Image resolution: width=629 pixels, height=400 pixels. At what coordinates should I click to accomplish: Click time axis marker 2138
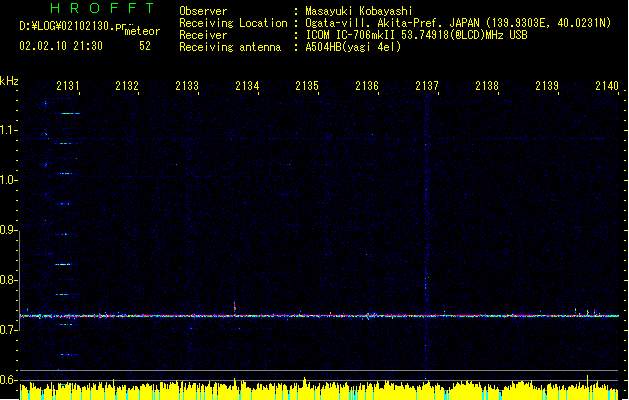(x=487, y=86)
